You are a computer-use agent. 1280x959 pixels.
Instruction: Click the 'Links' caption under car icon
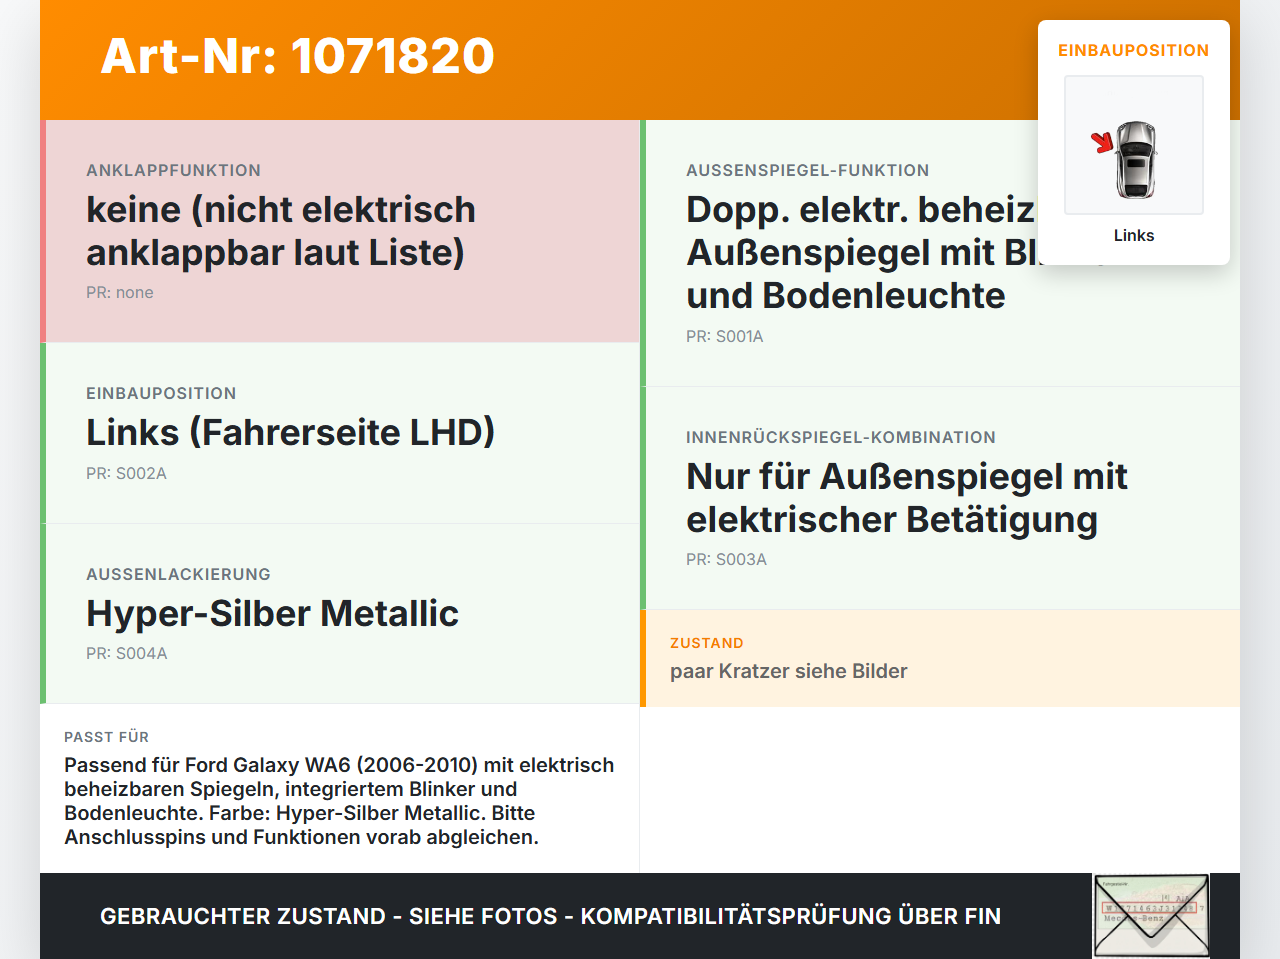(x=1134, y=235)
